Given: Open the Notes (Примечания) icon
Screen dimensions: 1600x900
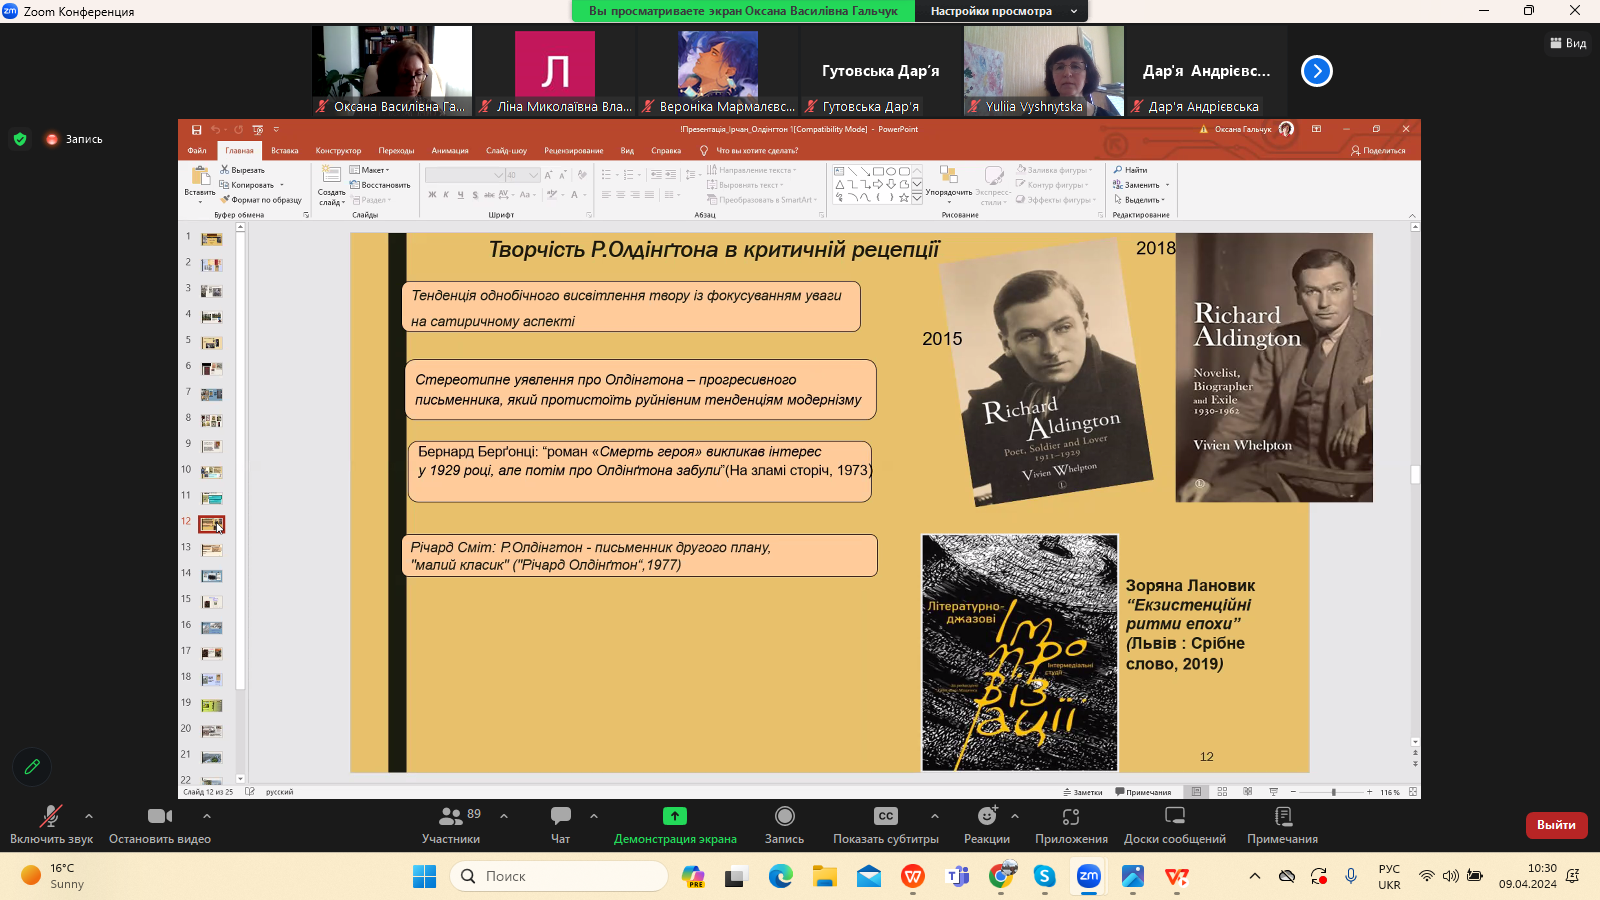Looking at the screenshot, I should point(1282,817).
